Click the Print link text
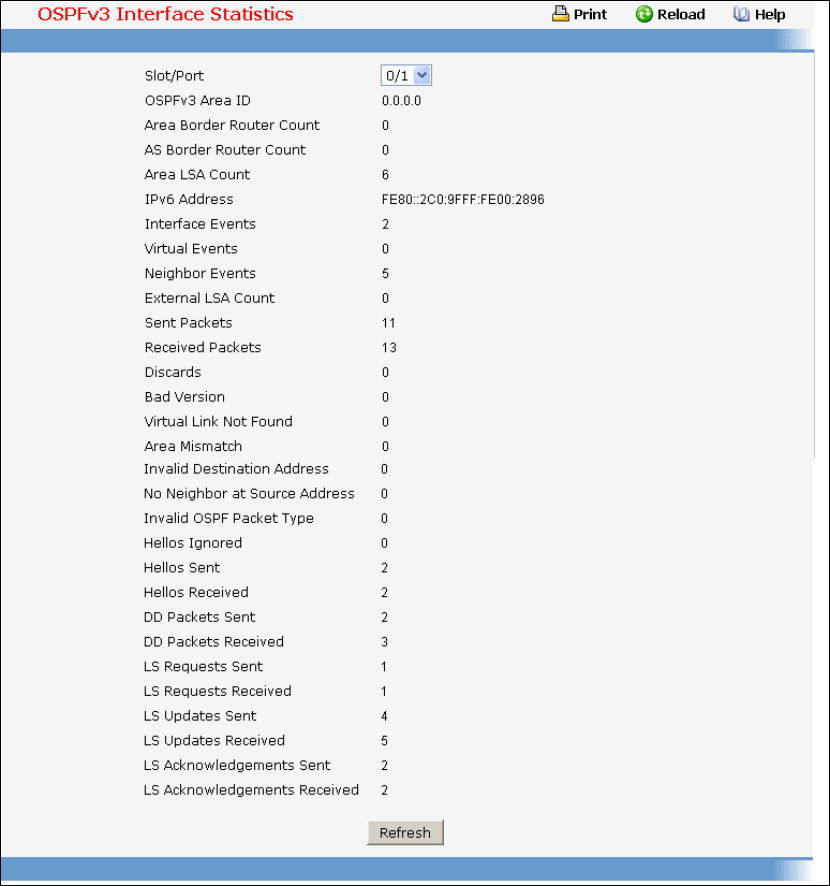 coord(590,14)
